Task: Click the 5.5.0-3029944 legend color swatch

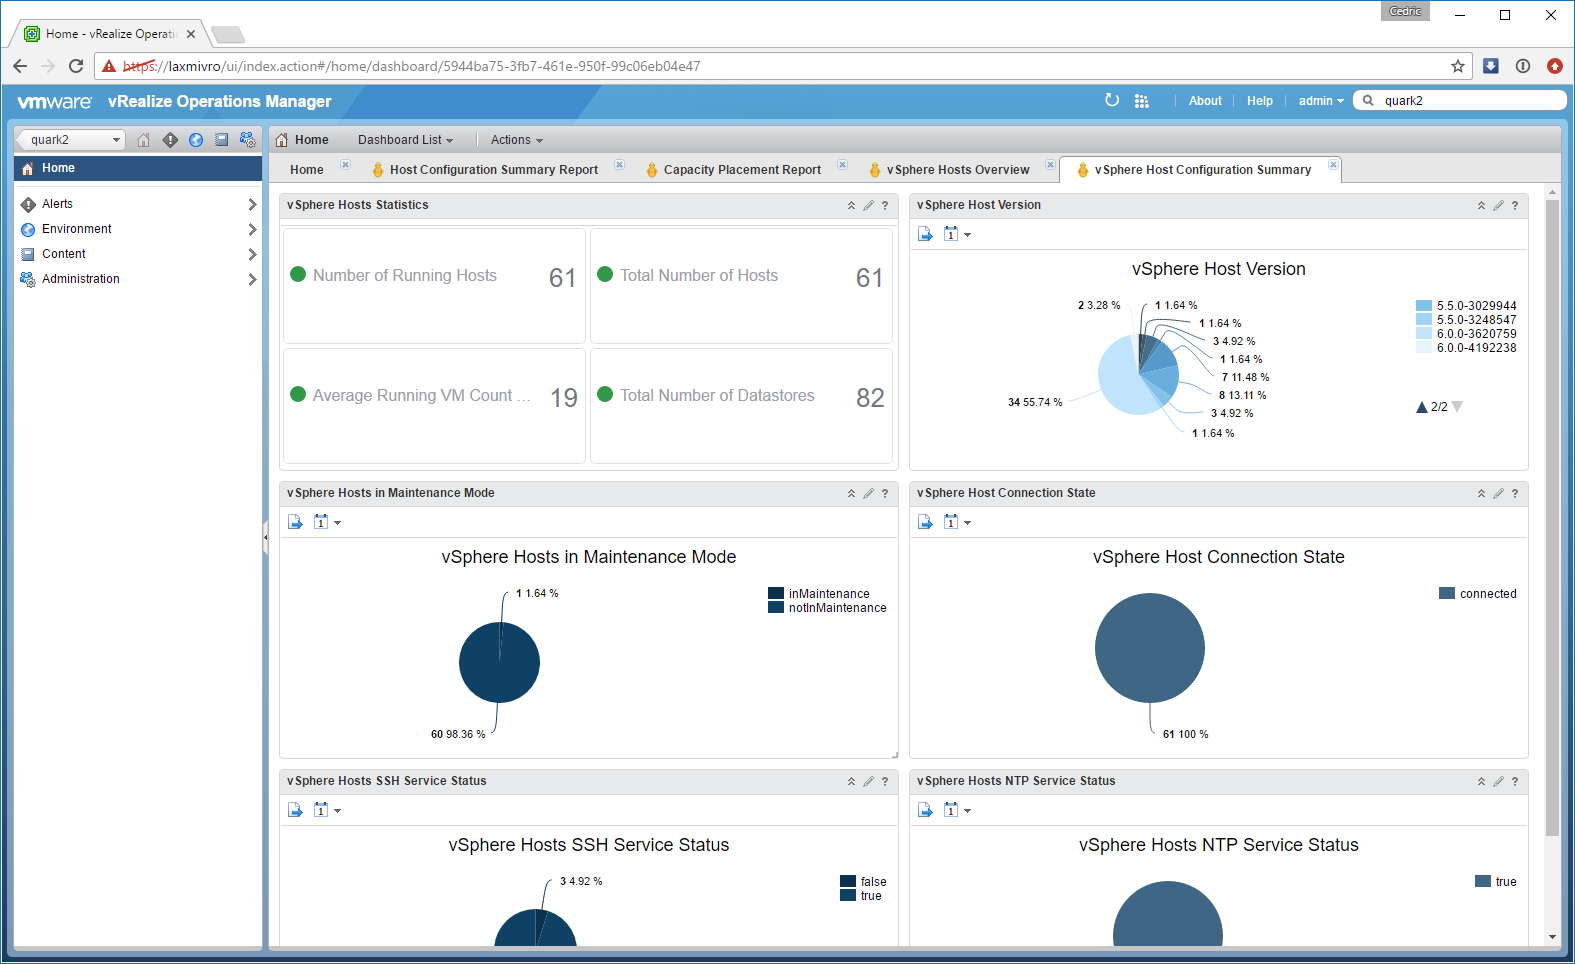Action: pyautogui.click(x=1424, y=306)
